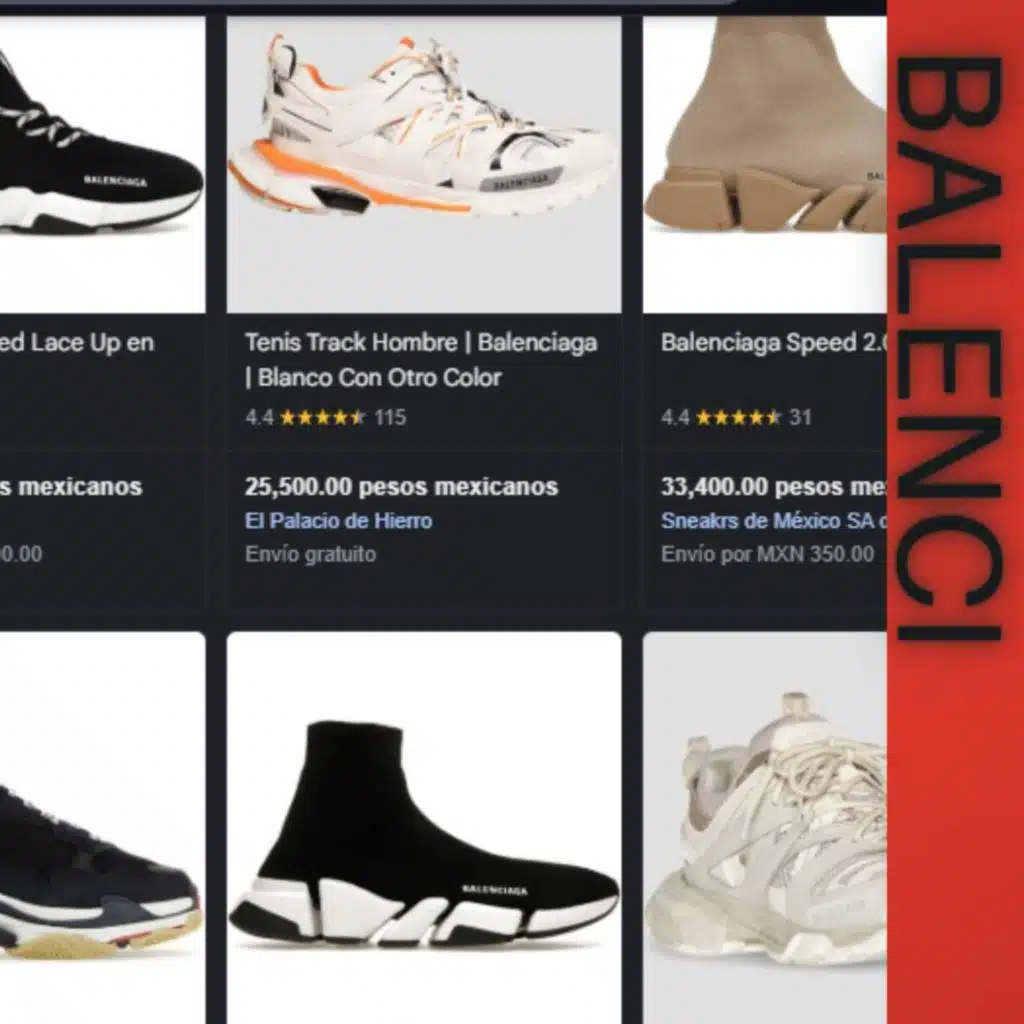This screenshot has height=1024, width=1024.
Task: Click the Blanco Con Otro Color subtitle
Action: [374, 377]
